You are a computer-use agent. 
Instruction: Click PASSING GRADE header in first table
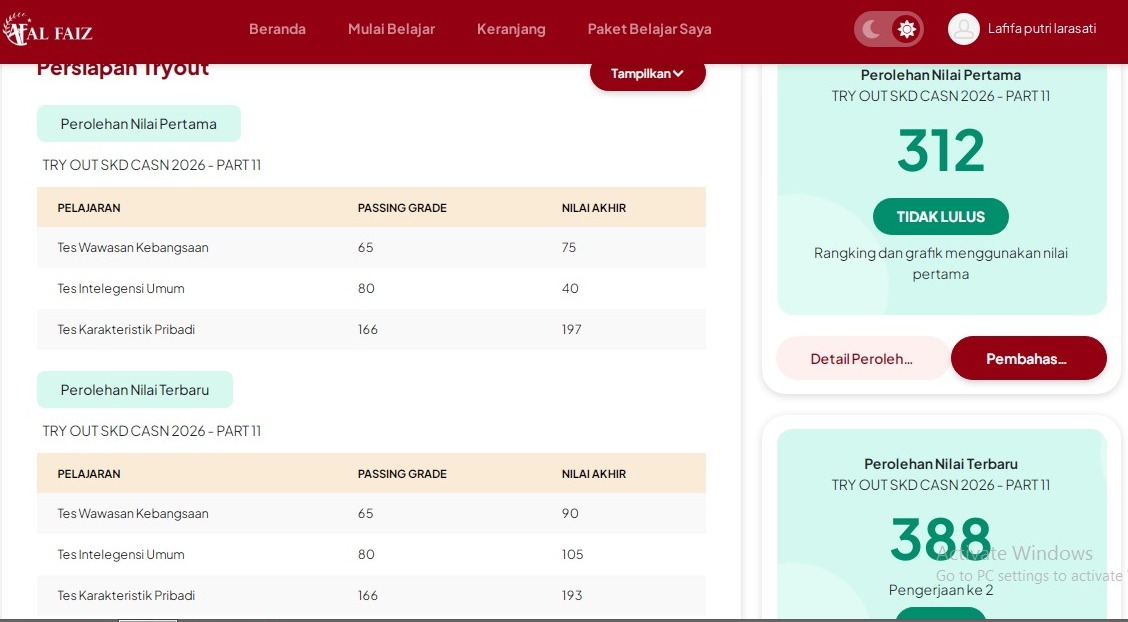pyautogui.click(x=402, y=208)
